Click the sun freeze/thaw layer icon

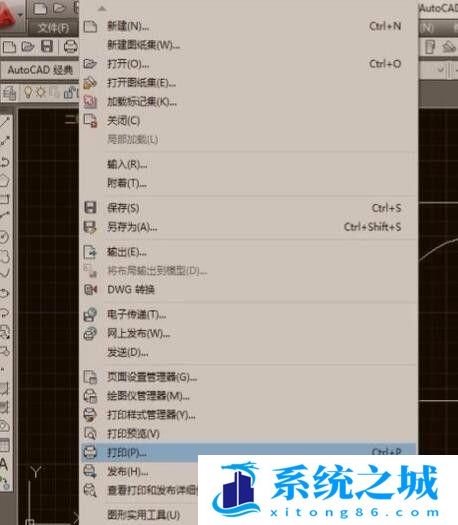41,92
